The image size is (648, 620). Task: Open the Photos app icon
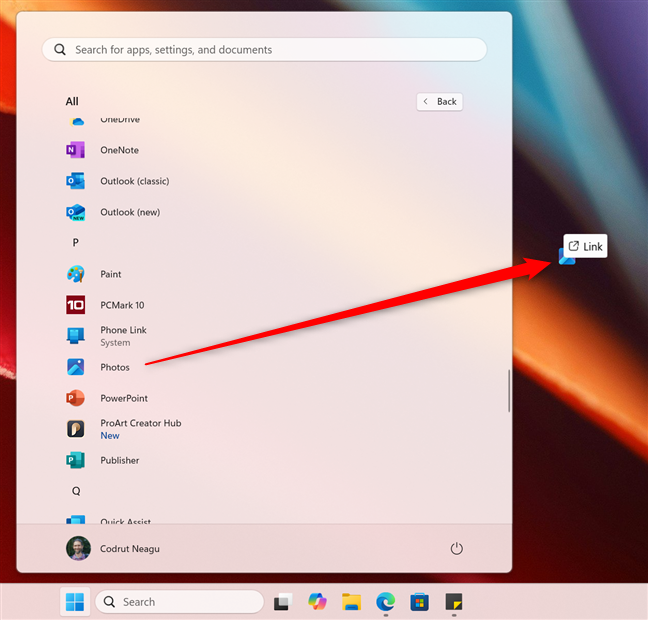(x=76, y=367)
